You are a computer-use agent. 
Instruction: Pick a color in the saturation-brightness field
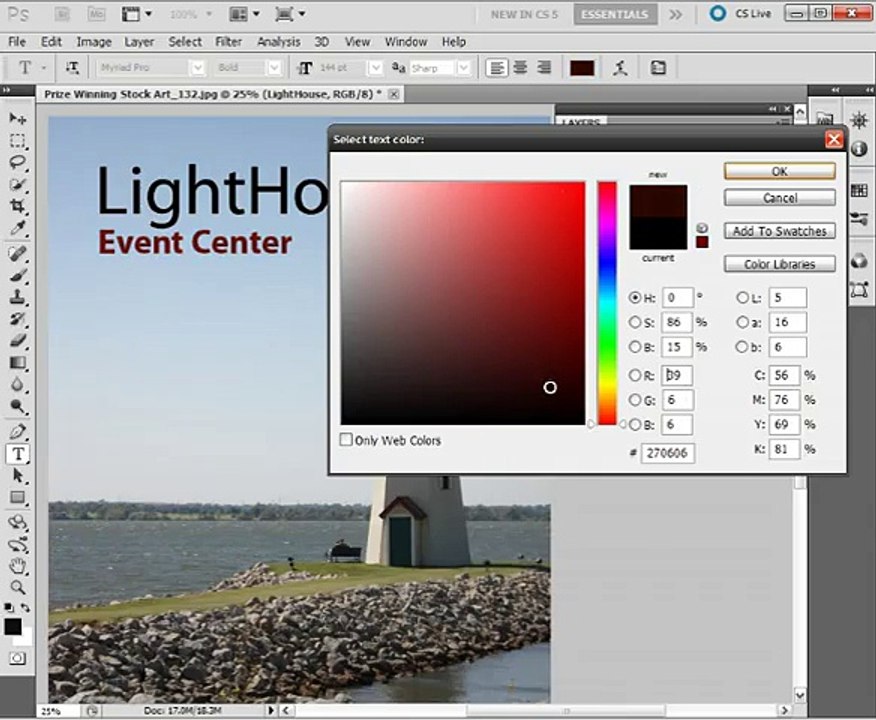click(x=463, y=303)
